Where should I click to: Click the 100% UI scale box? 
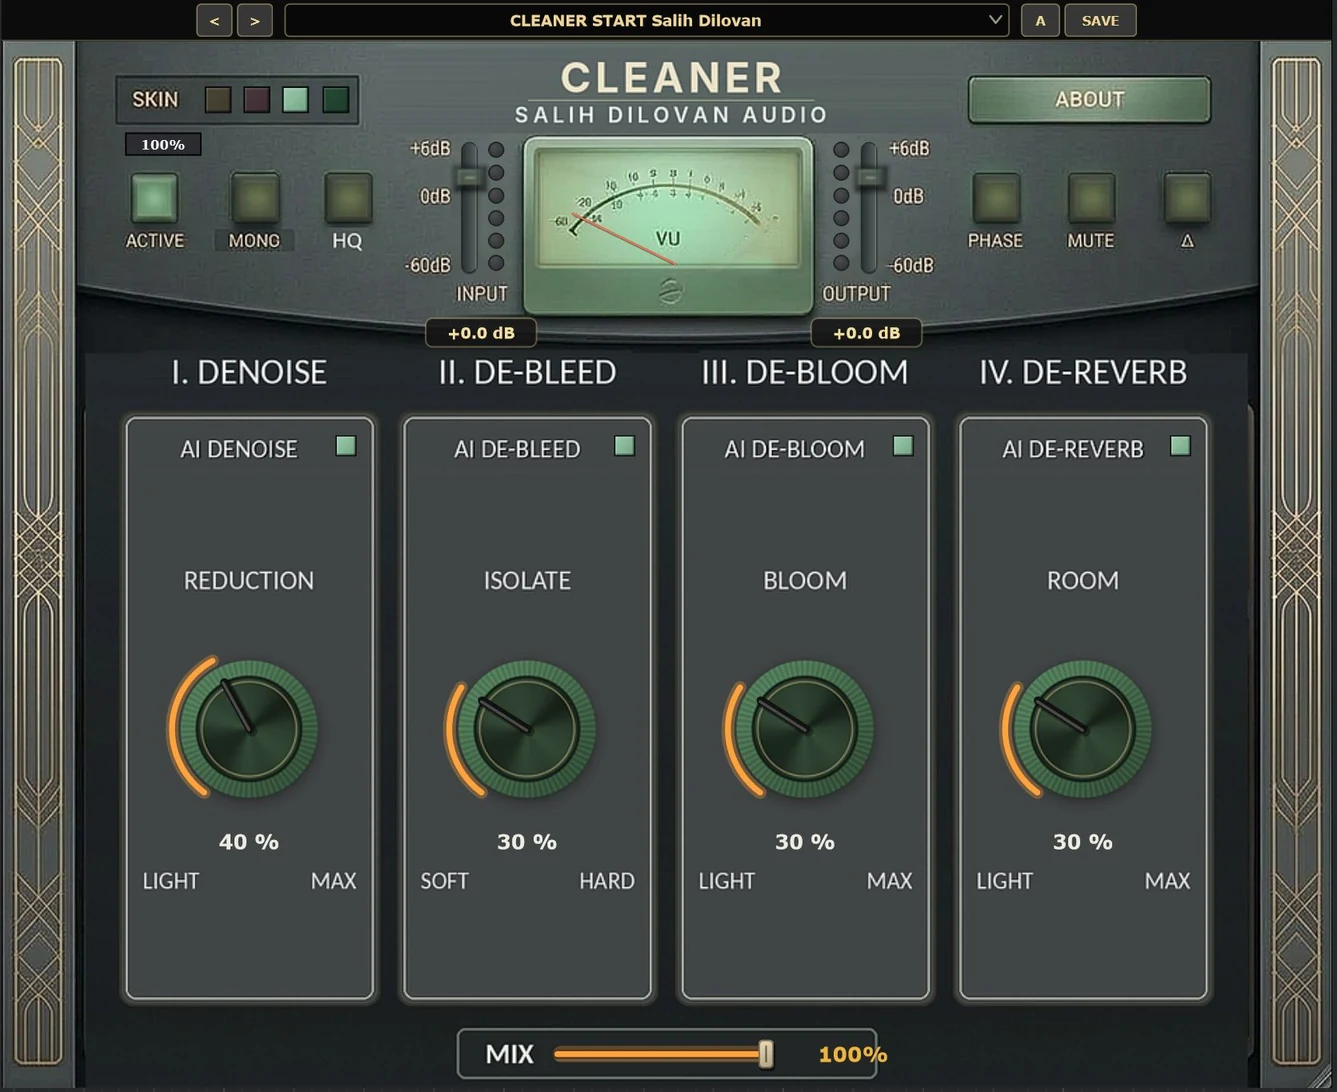163,145
